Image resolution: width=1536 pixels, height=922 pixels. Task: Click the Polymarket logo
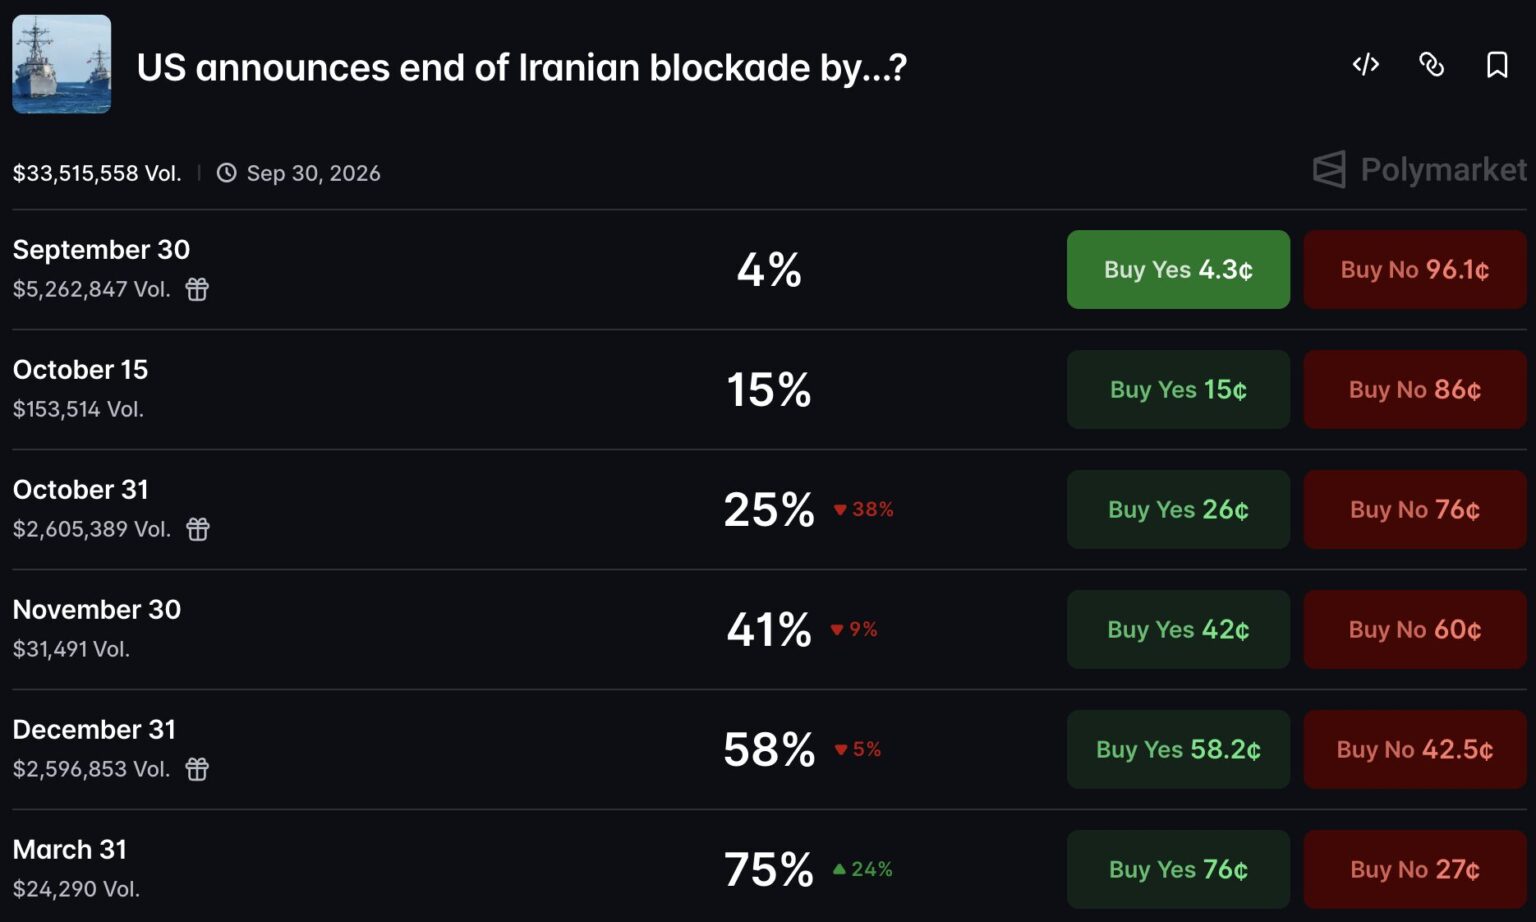[1420, 170]
